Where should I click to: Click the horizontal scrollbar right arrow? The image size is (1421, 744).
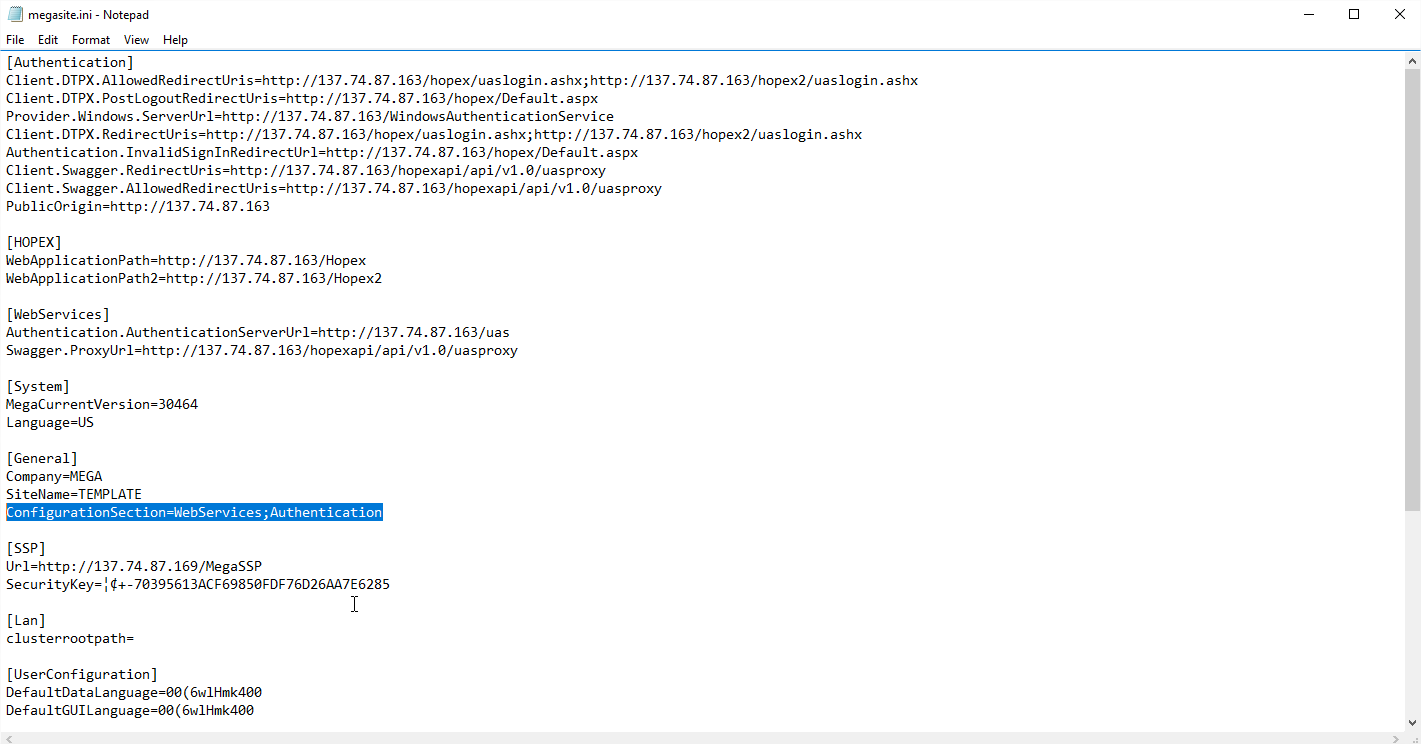1396,737
